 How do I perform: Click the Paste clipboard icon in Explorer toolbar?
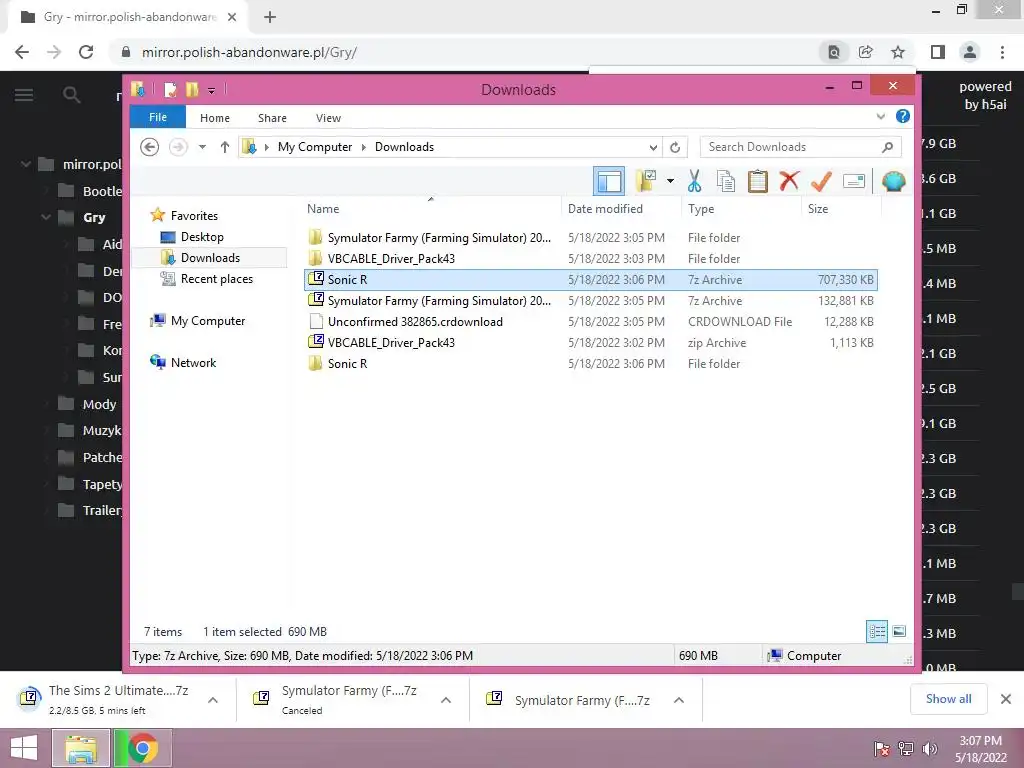pyautogui.click(x=758, y=181)
